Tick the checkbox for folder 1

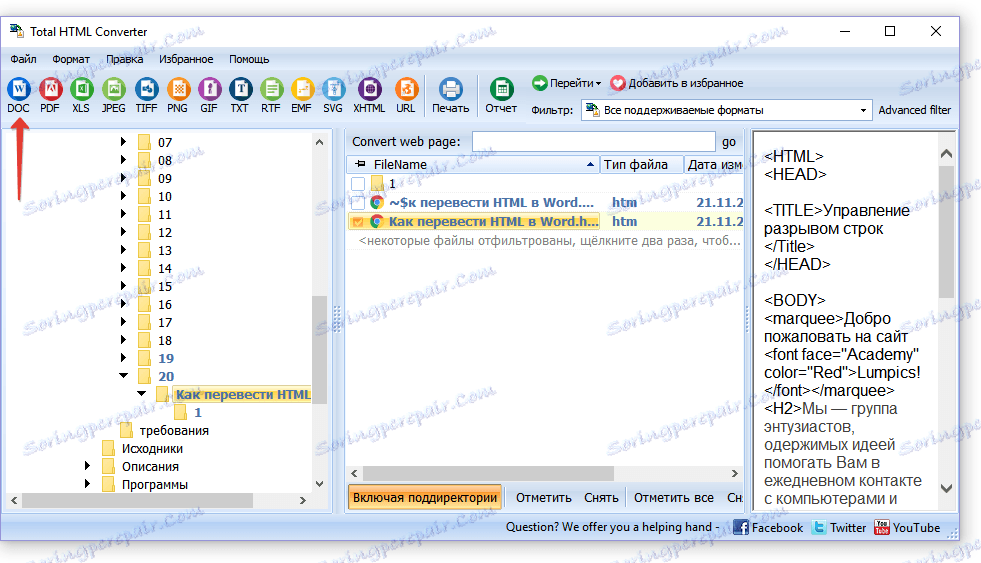[358, 184]
